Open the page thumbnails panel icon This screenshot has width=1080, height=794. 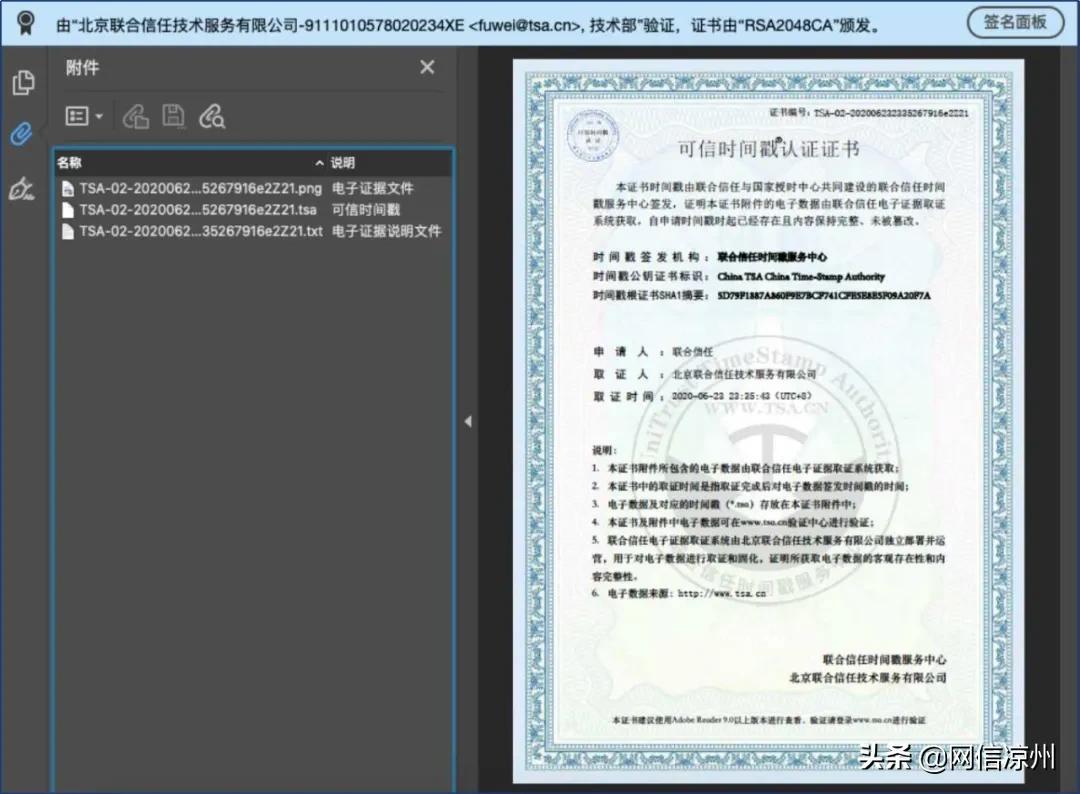tap(23, 83)
